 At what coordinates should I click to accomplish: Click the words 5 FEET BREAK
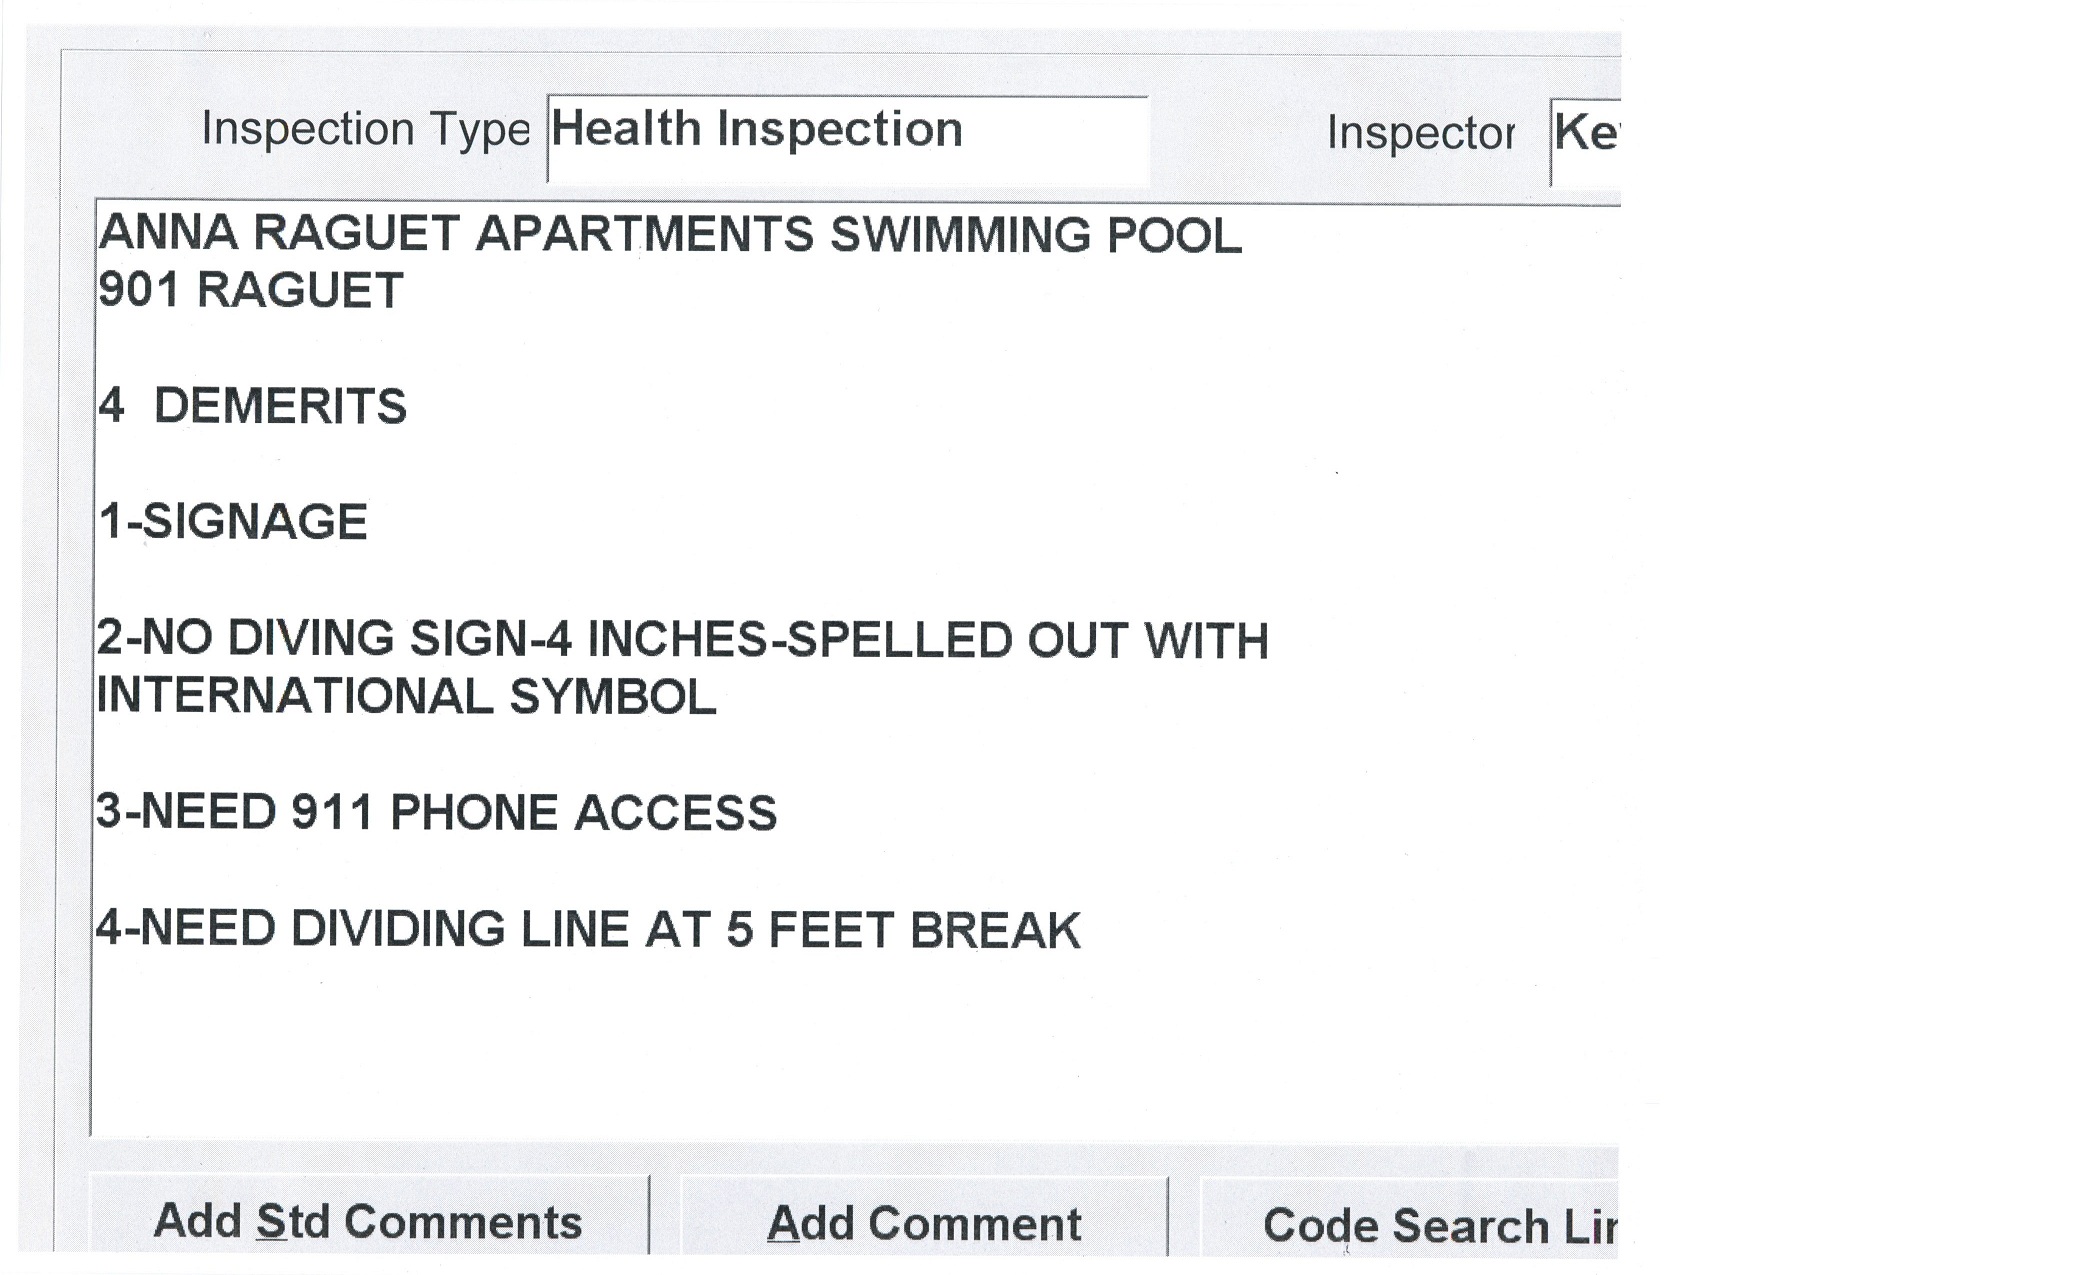click(x=902, y=930)
